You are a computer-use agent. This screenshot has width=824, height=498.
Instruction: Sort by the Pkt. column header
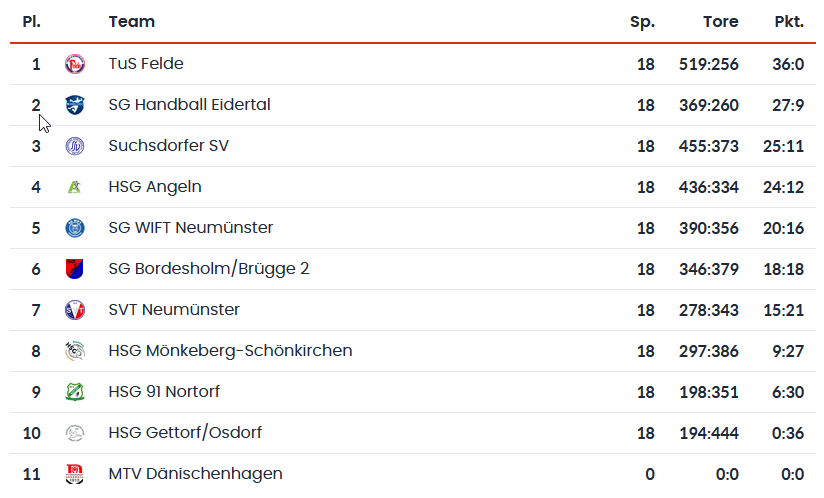pyautogui.click(x=789, y=22)
